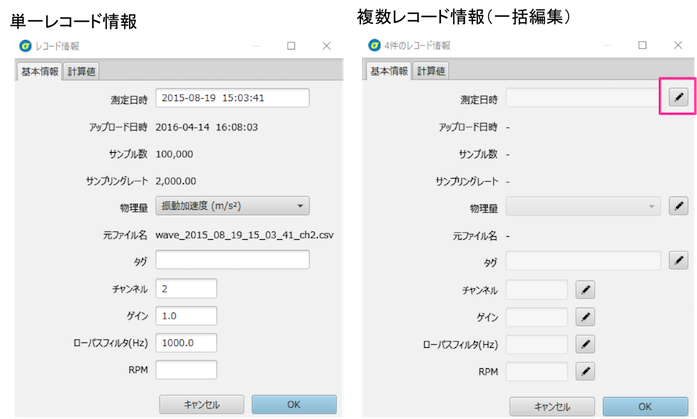Click the 測定日時 field showing 2015-08-19 15:03:41
Image resolution: width=697 pixels, height=419 pixels.
tap(232, 98)
